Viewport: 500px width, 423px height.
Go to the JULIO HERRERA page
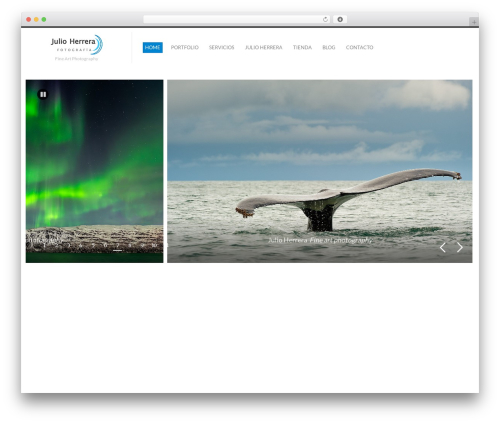coord(264,47)
